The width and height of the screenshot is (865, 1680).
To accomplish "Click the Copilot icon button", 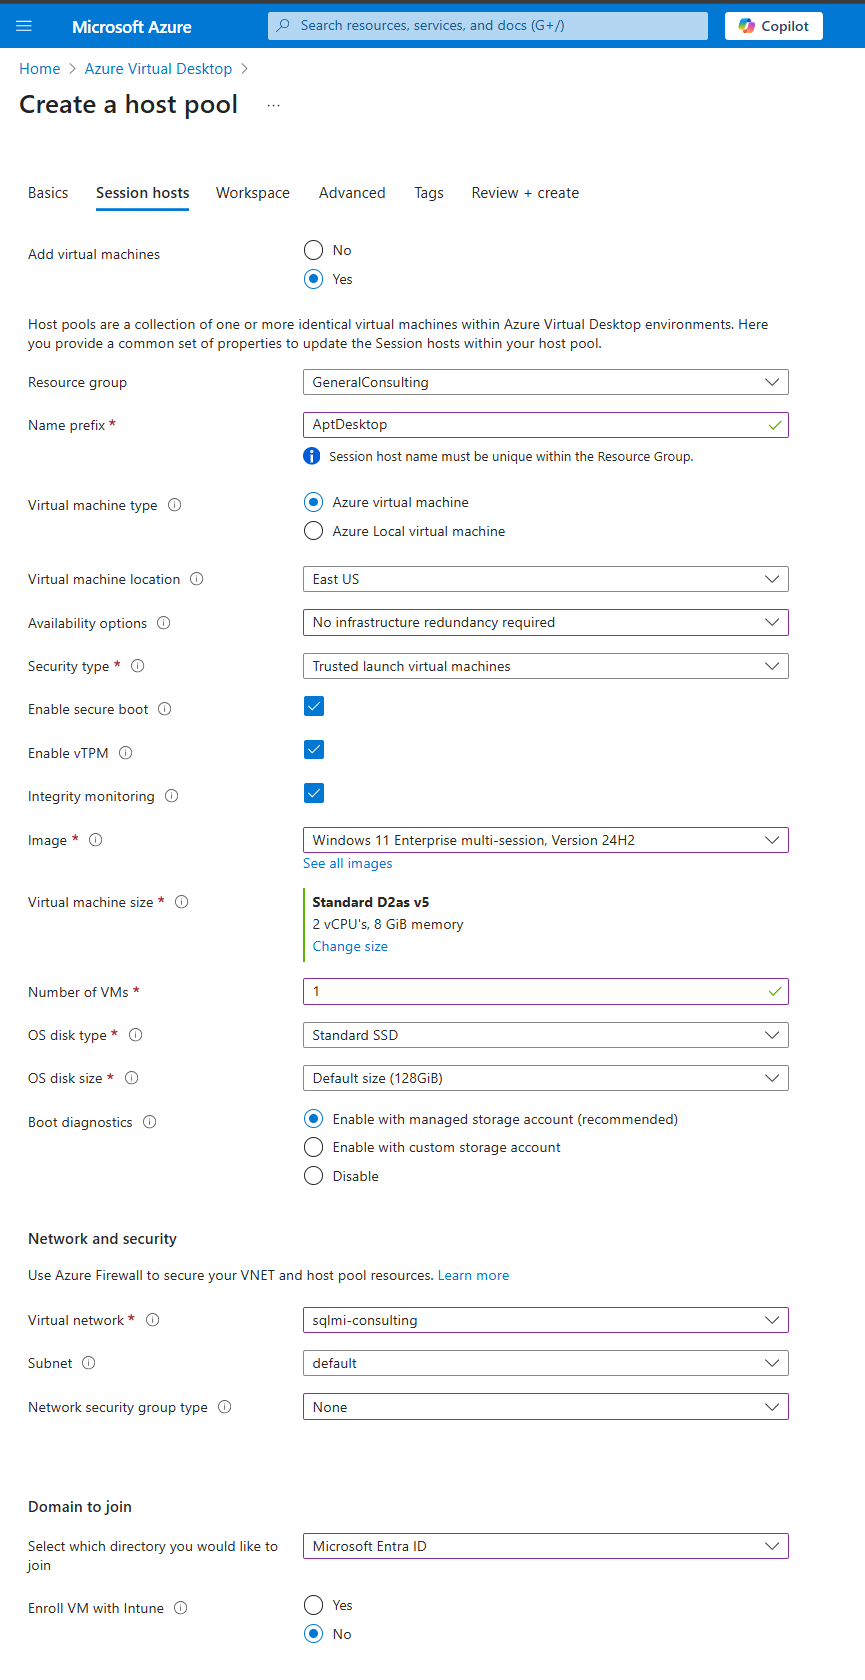I will (x=773, y=26).
